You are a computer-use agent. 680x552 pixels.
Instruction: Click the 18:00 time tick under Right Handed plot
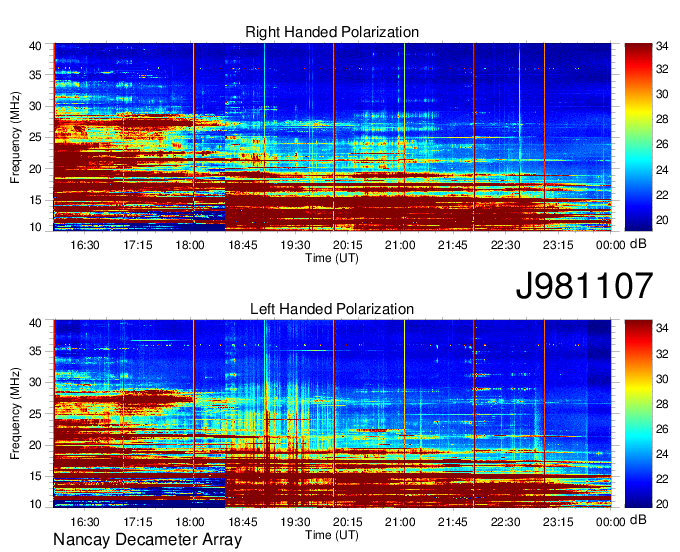[x=190, y=245]
